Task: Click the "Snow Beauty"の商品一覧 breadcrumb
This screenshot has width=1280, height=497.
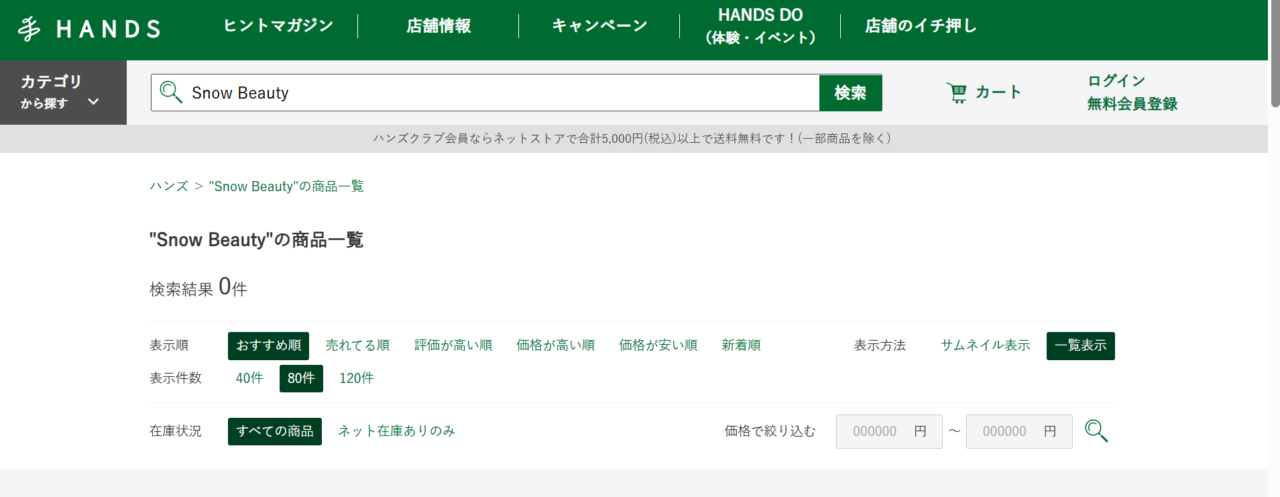Action: (286, 186)
